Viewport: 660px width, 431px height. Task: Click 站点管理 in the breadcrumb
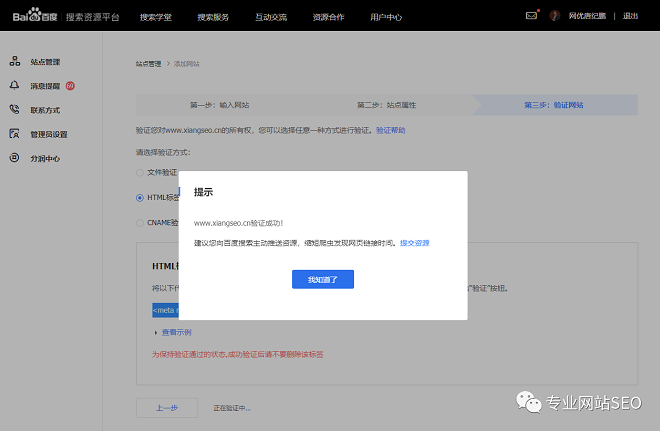[x=148, y=64]
